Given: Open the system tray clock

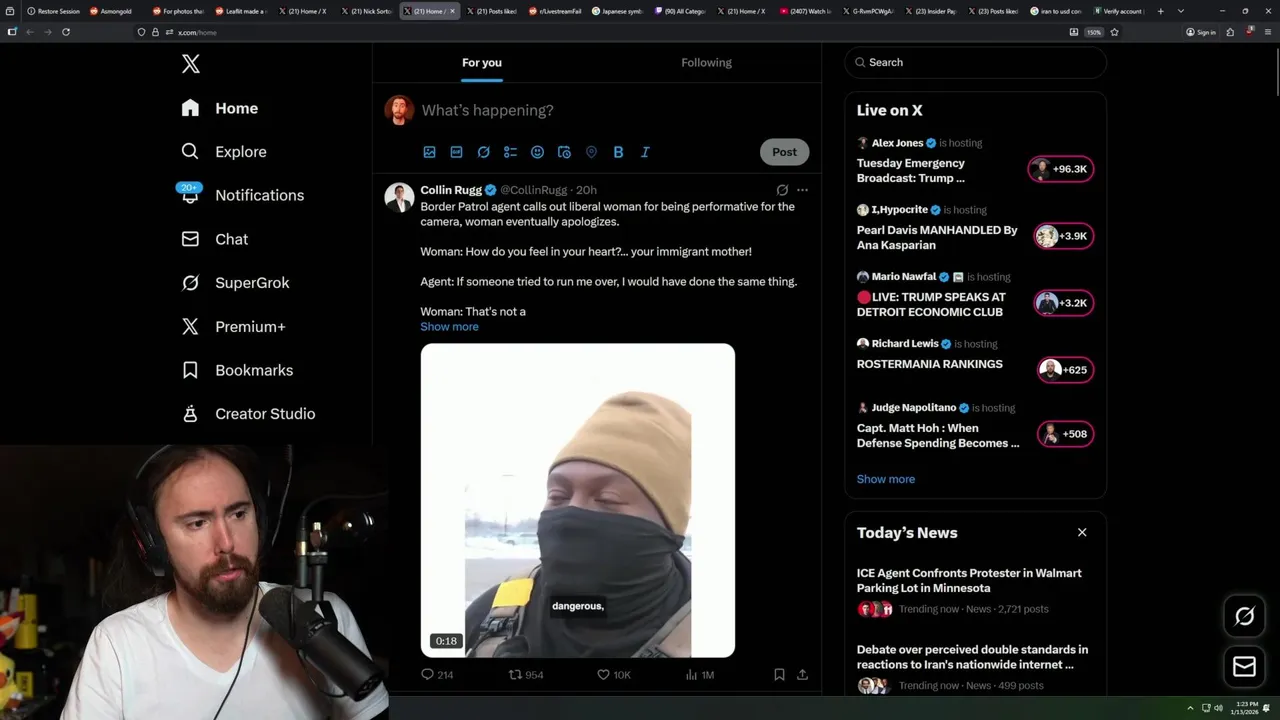Looking at the screenshot, I should click(x=1246, y=708).
